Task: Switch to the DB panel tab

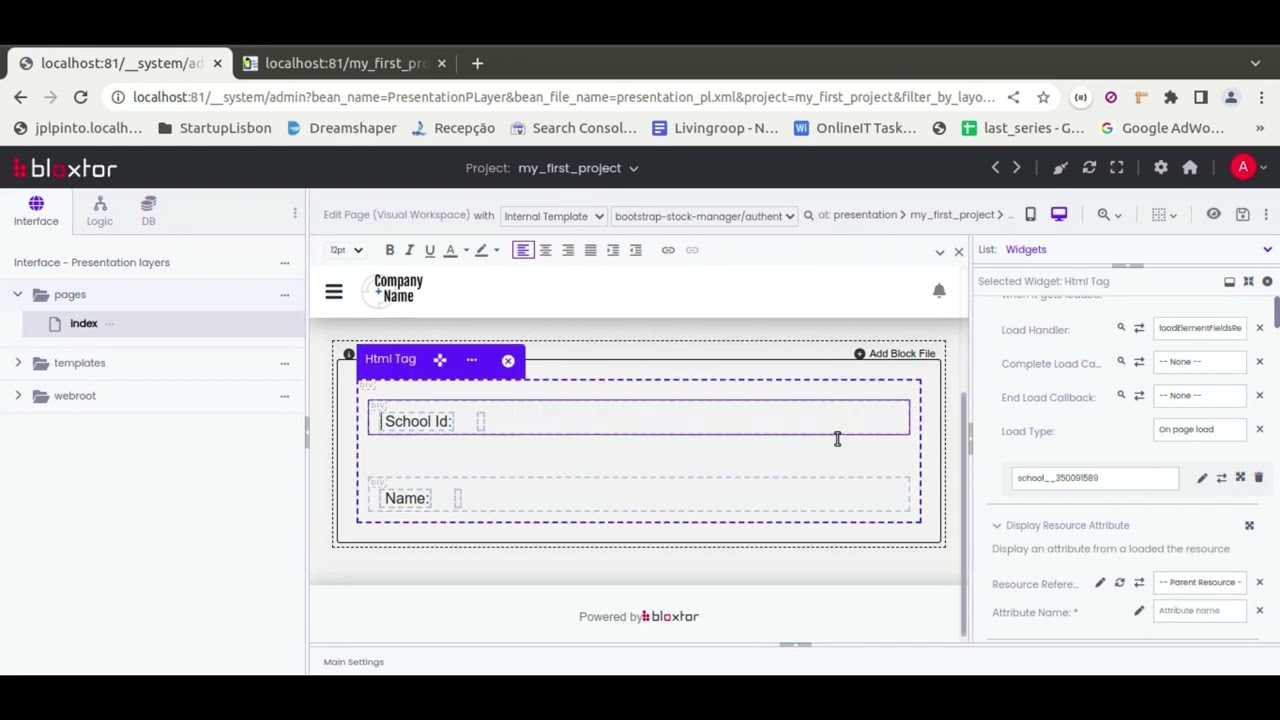Action: pyautogui.click(x=148, y=211)
